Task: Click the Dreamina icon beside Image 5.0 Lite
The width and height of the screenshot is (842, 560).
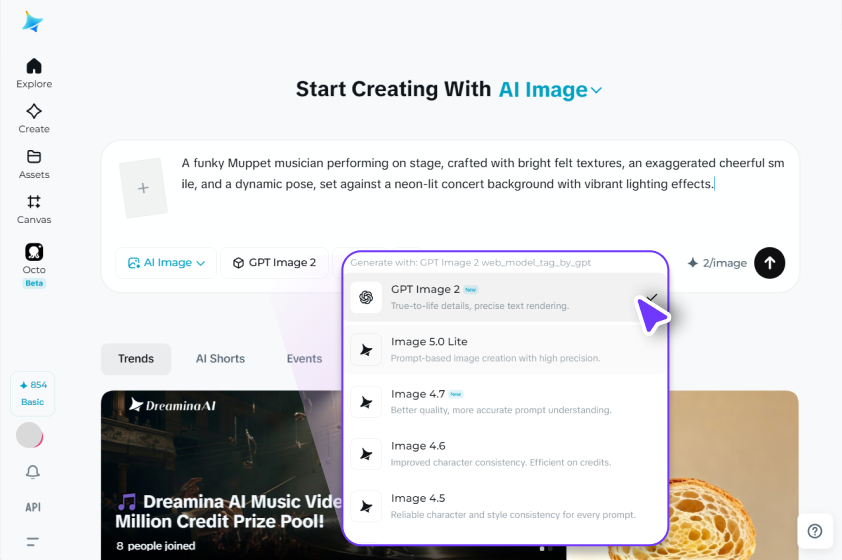Action: coord(366,350)
